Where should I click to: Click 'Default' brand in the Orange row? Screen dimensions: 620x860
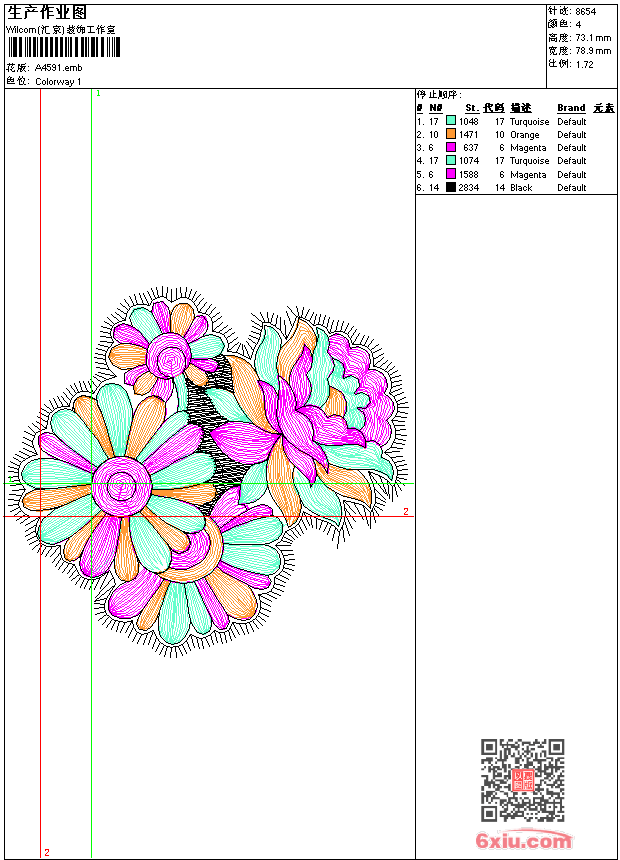572,134
